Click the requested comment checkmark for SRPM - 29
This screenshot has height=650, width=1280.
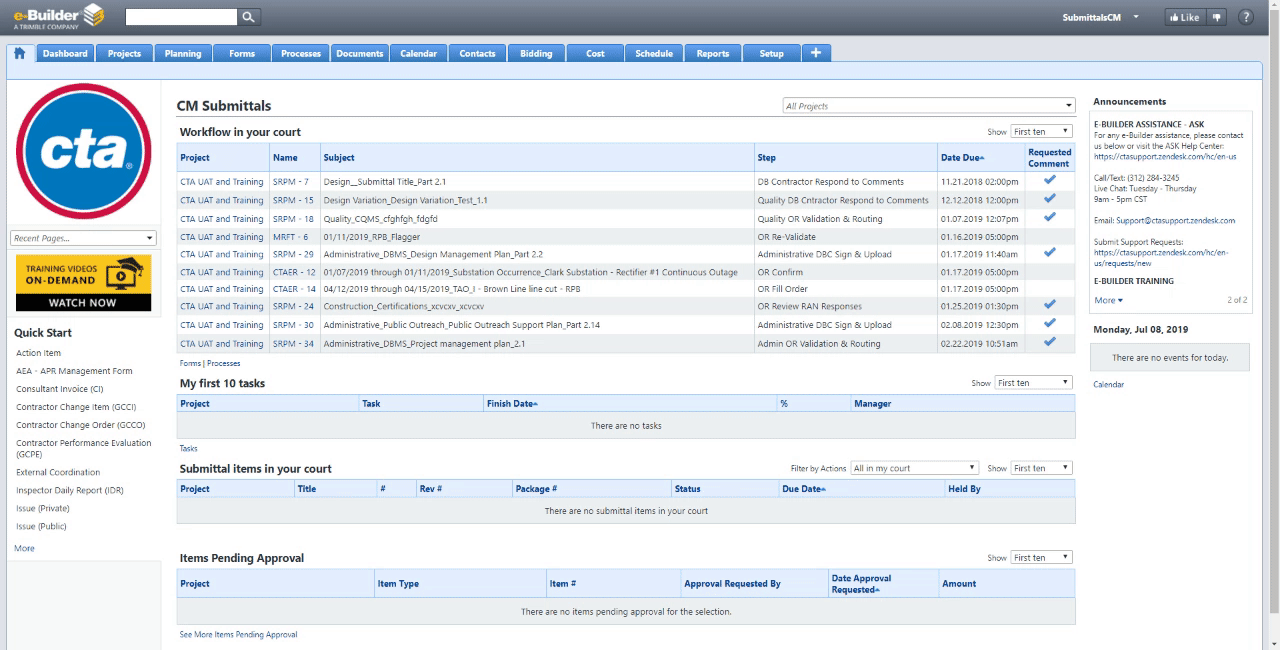1049,253
